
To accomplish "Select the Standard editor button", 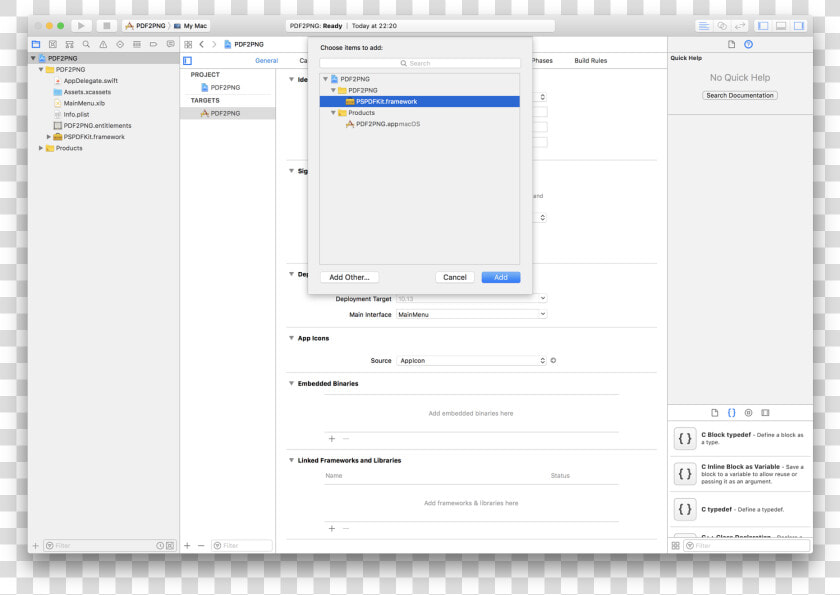I will [703, 26].
